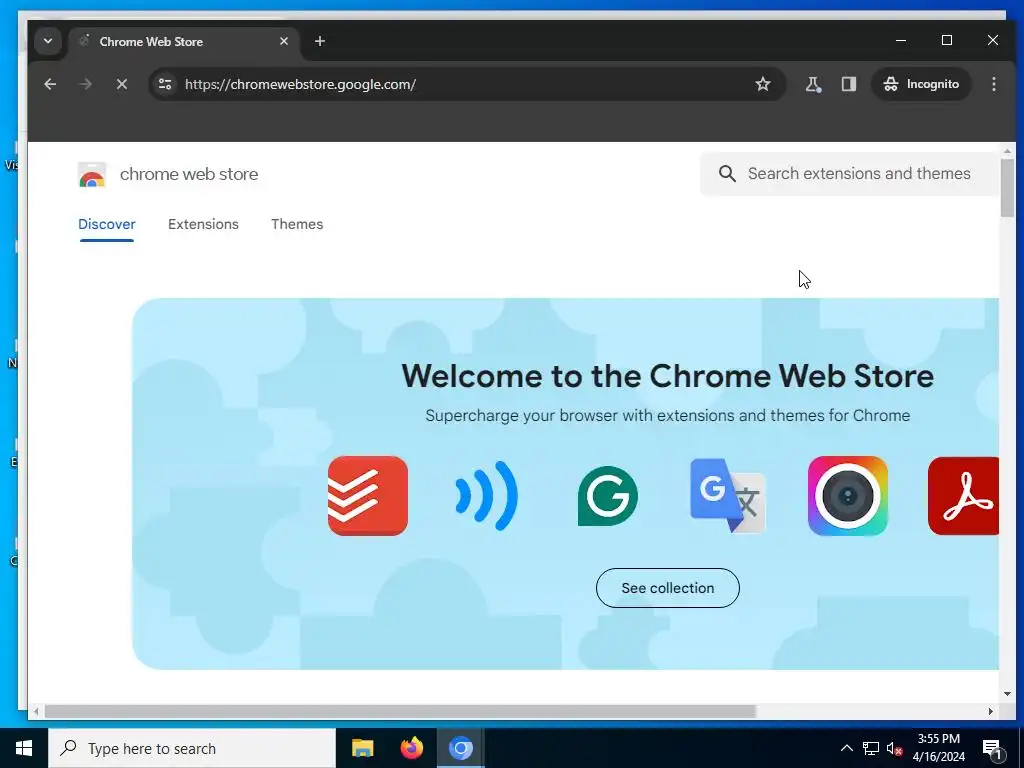Close the Chrome Web Store tab
Image resolution: width=1024 pixels, height=768 pixels.
tap(283, 41)
